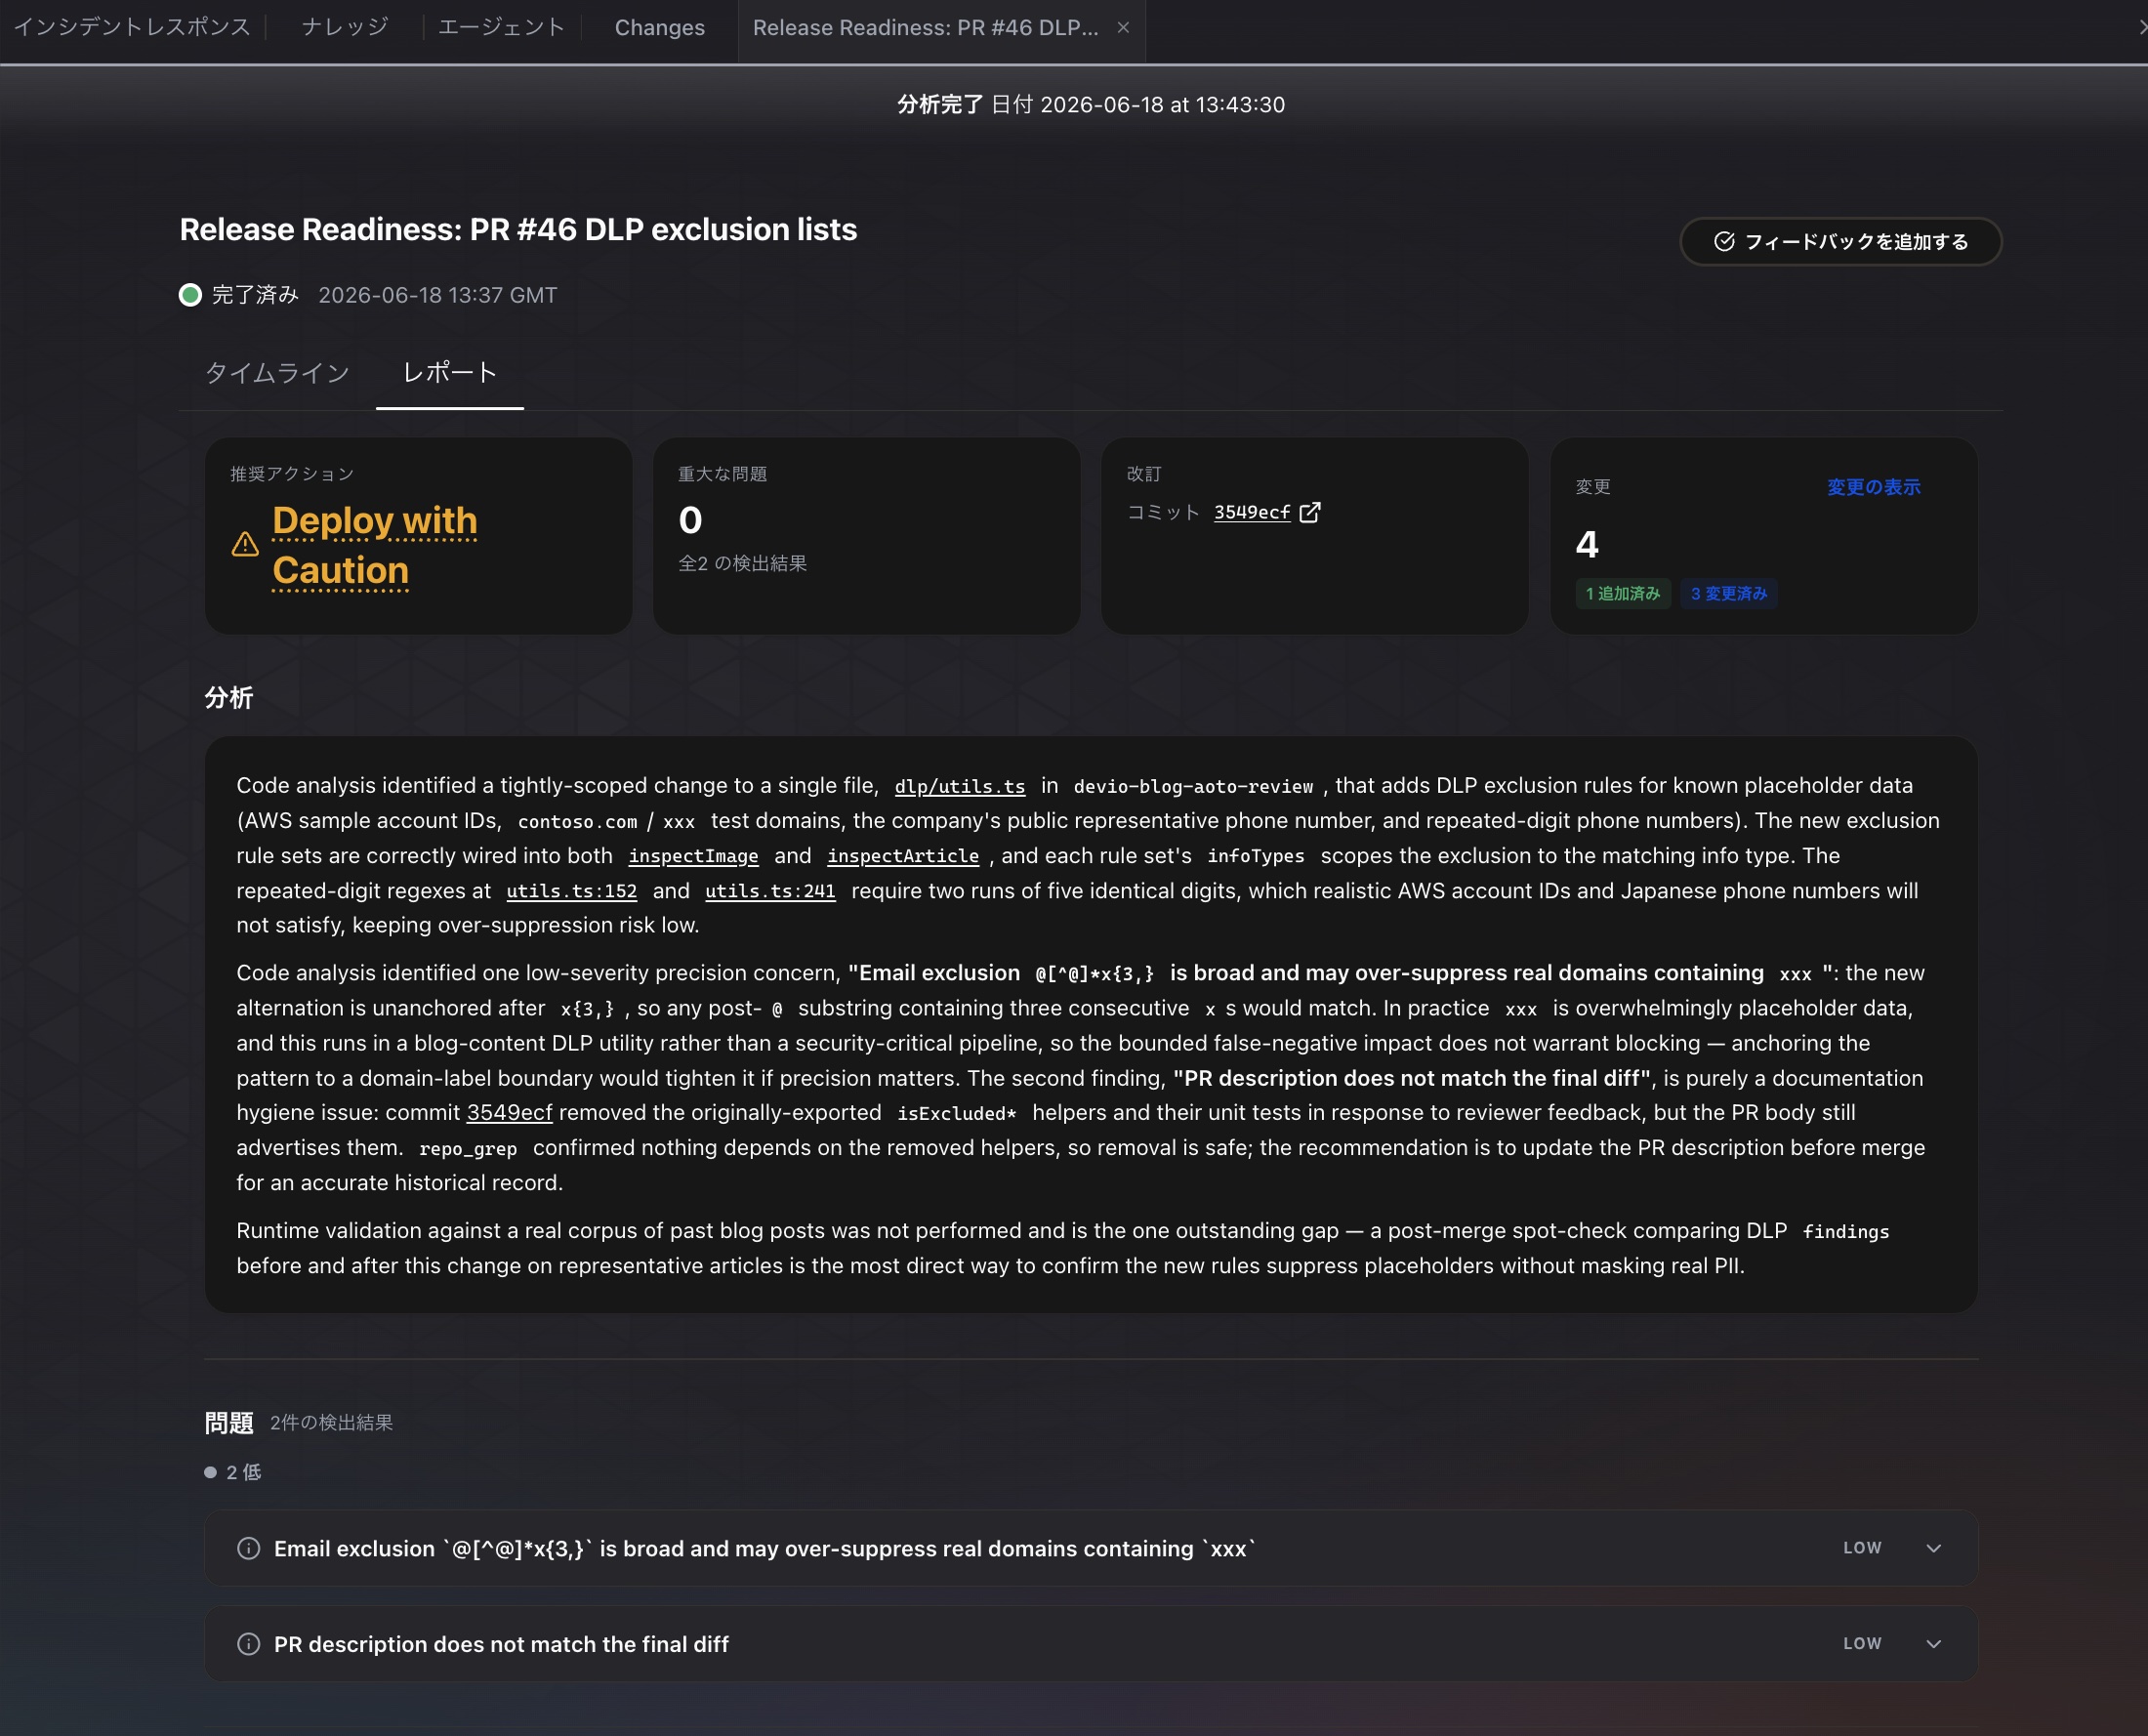2148x1736 pixels.
Task: Click the 2 低 severity filter
Action: pos(233,1472)
